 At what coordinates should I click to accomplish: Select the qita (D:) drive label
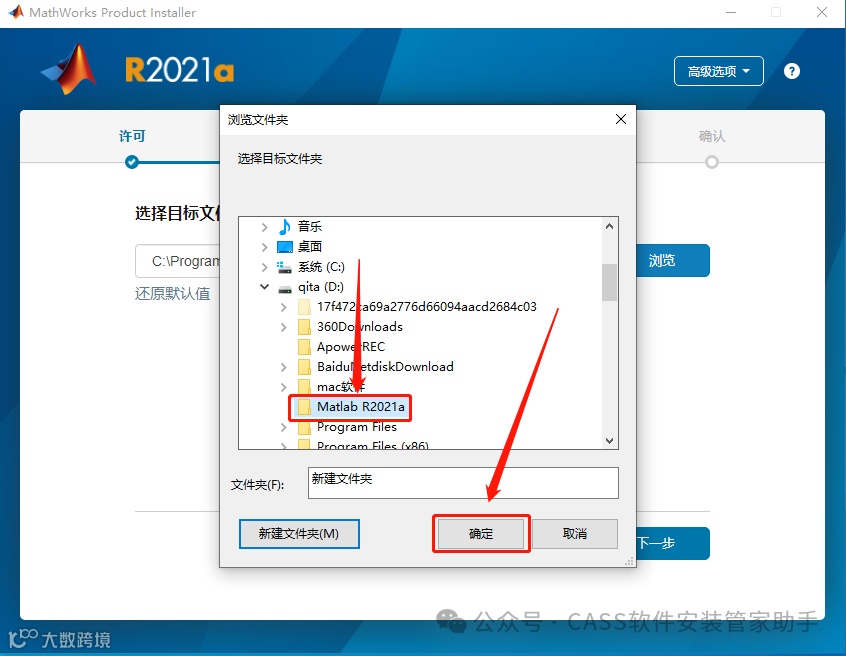[320, 287]
